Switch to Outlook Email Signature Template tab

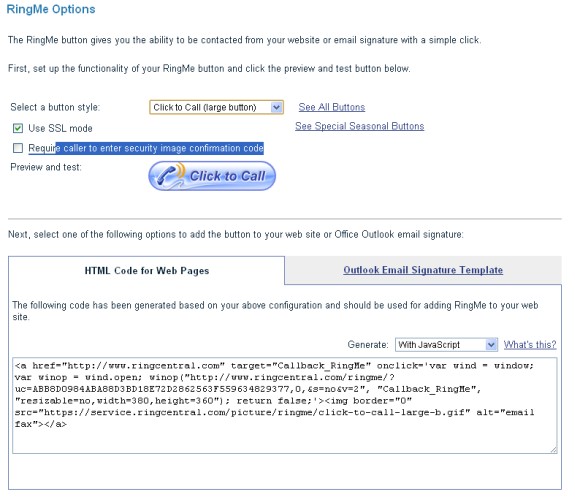click(423, 270)
